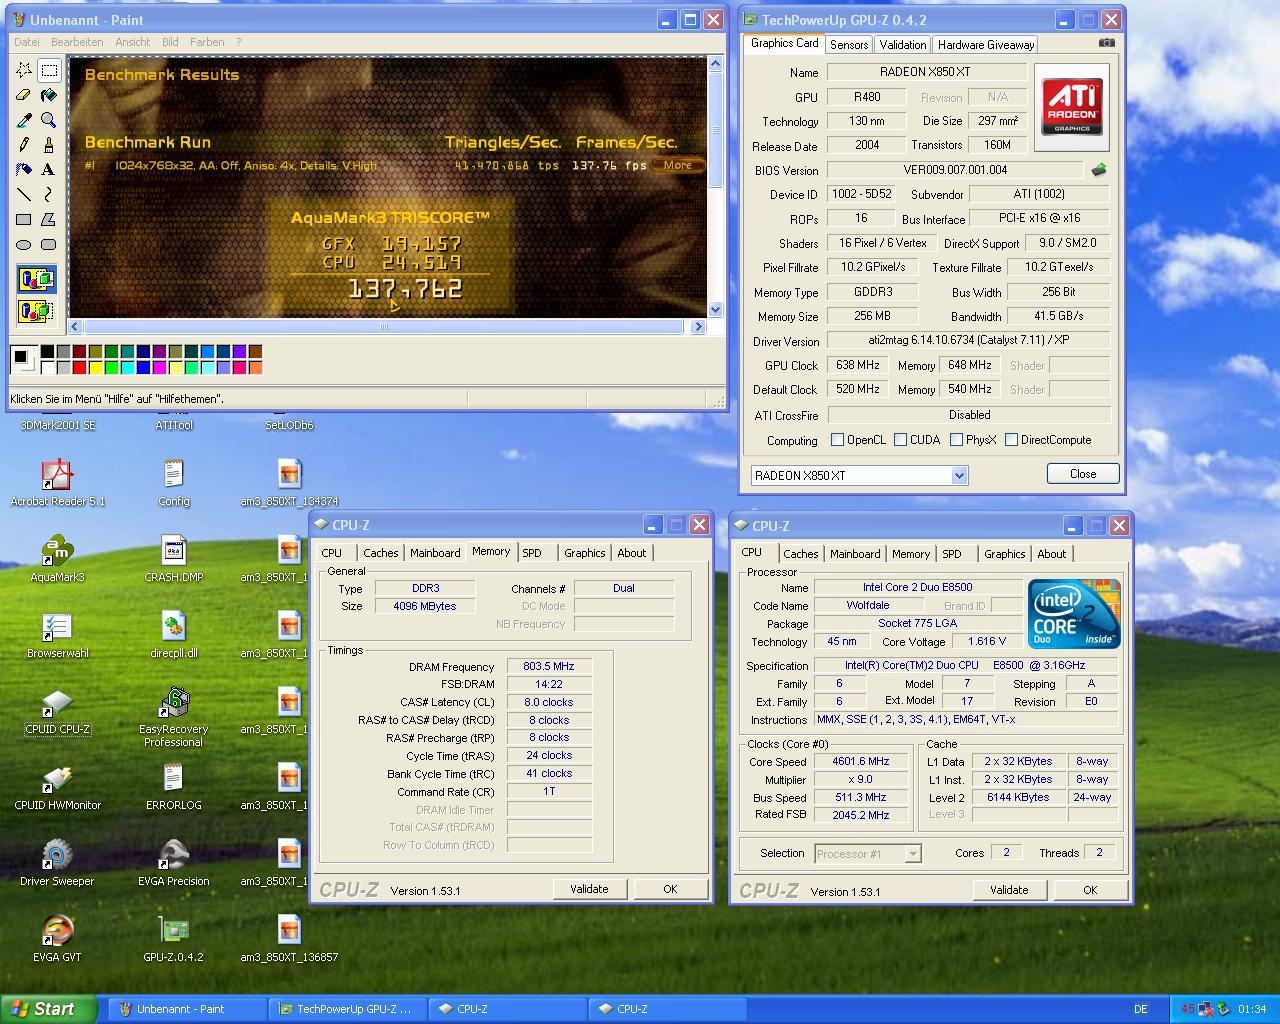The height and width of the screenshot is (1024, 1280).
Task: Open the Bild menu in Paint
Action: (170, 42)
